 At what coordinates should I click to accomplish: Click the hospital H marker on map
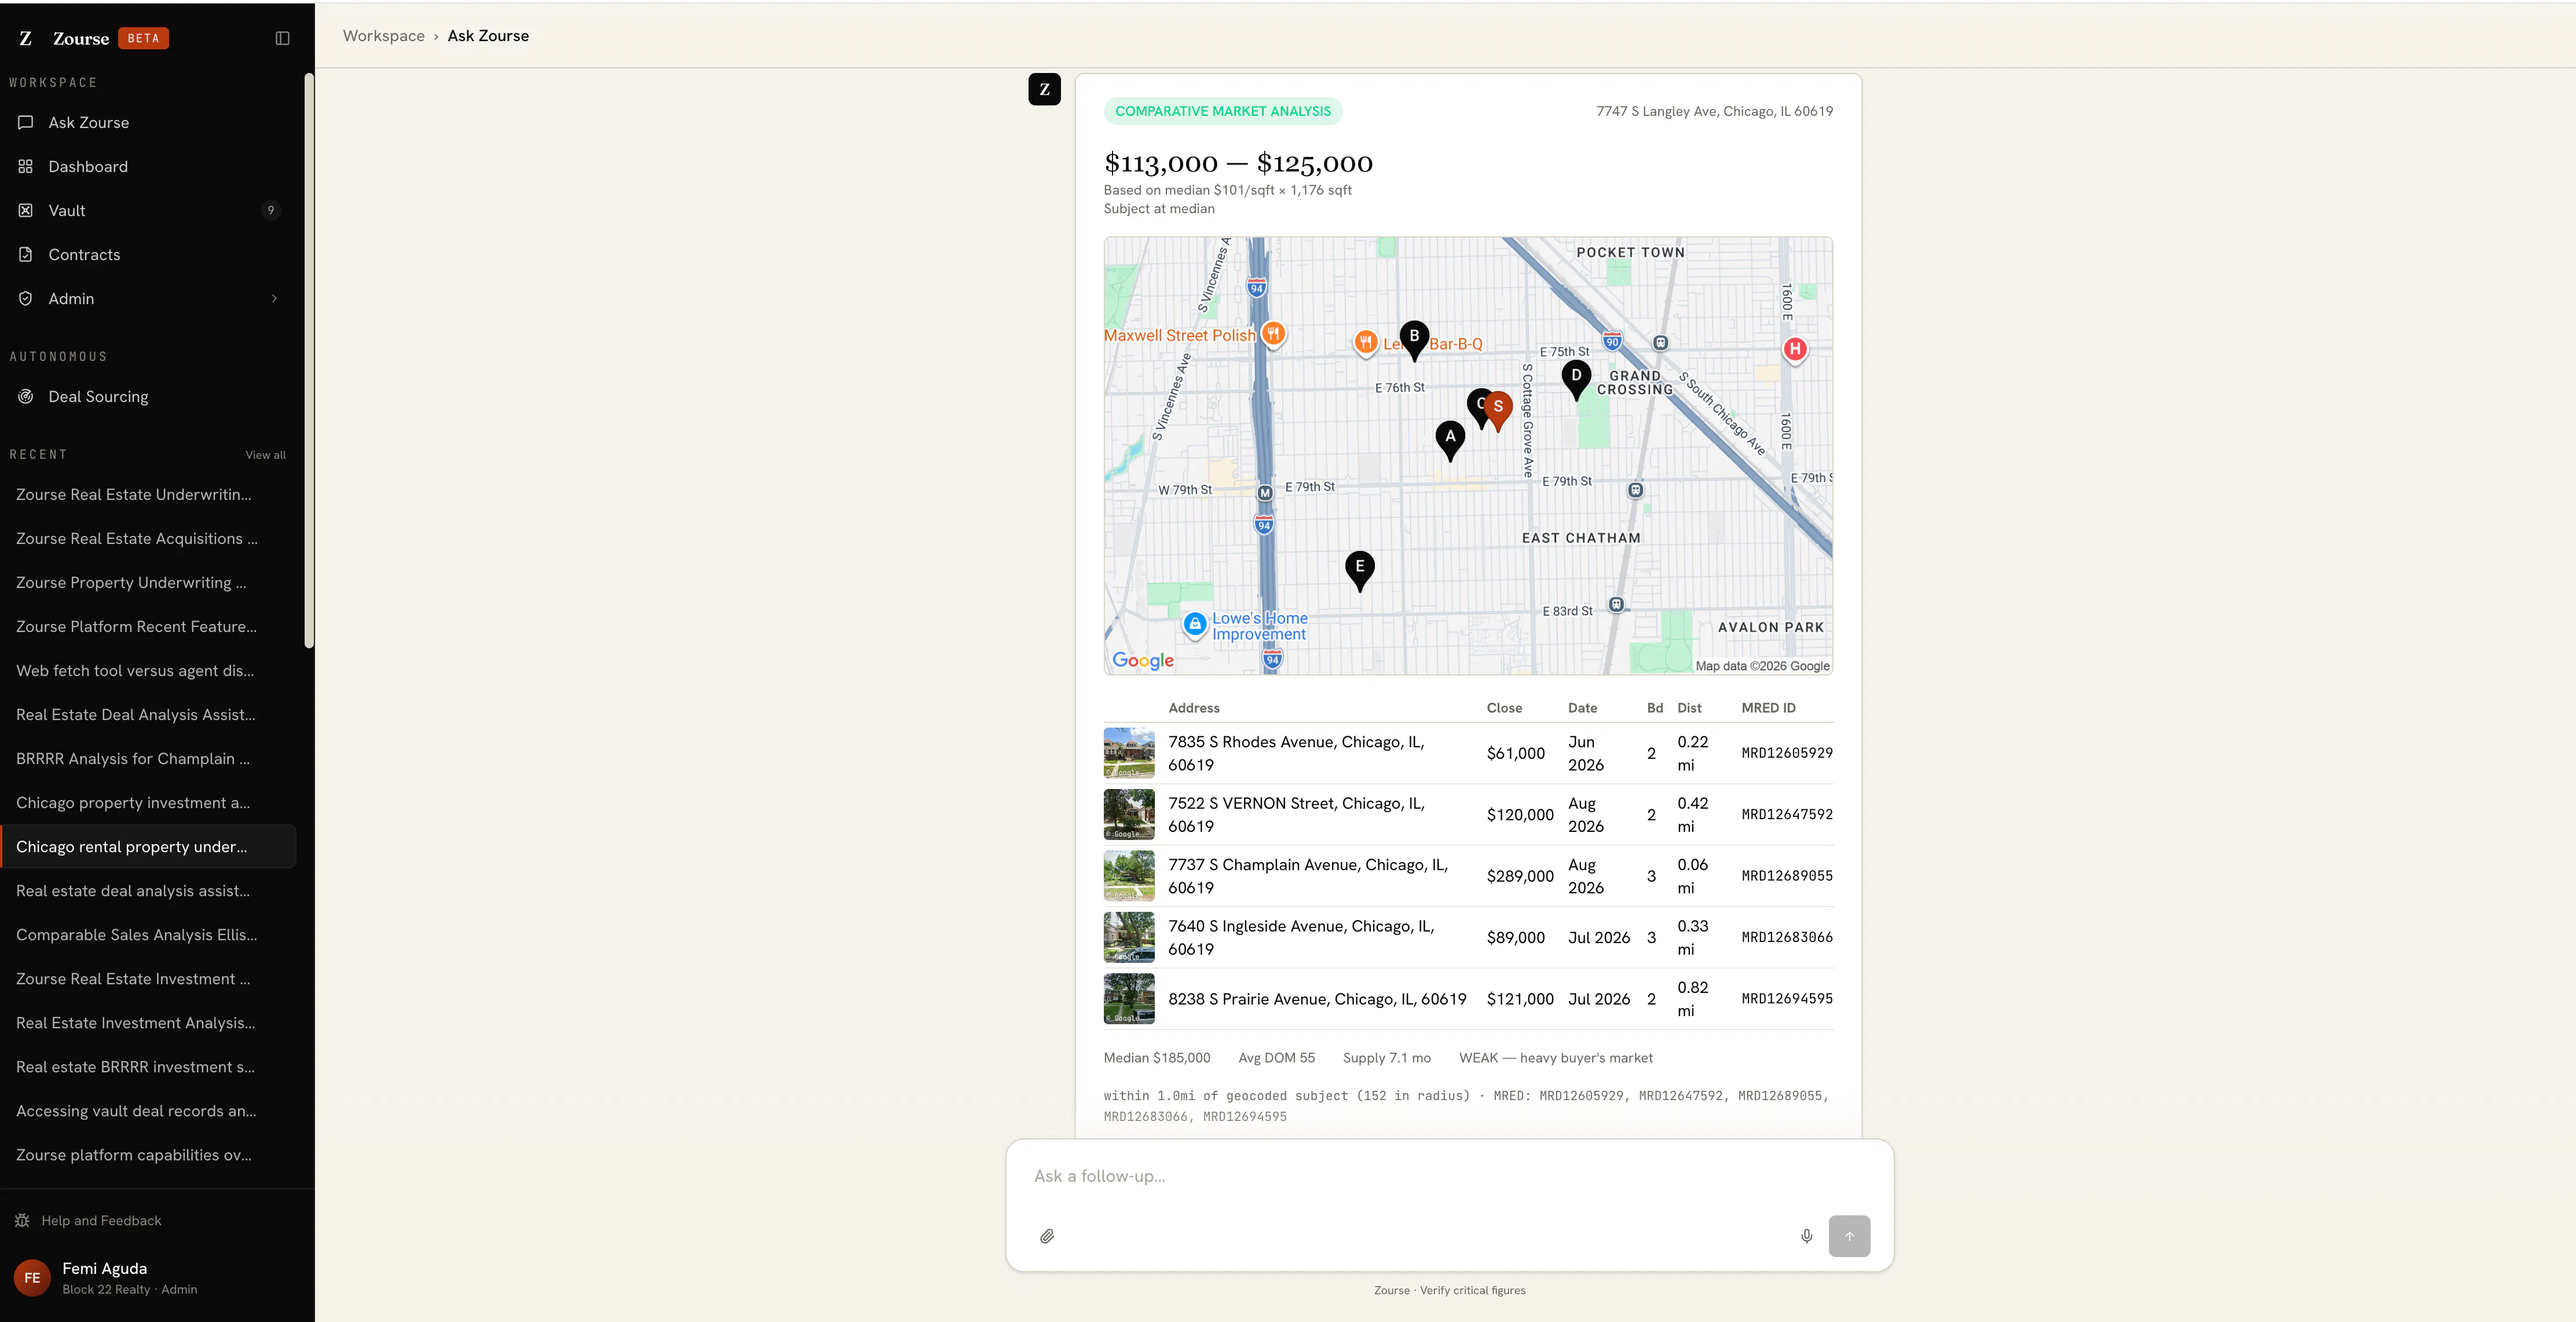pos(1795,349)
